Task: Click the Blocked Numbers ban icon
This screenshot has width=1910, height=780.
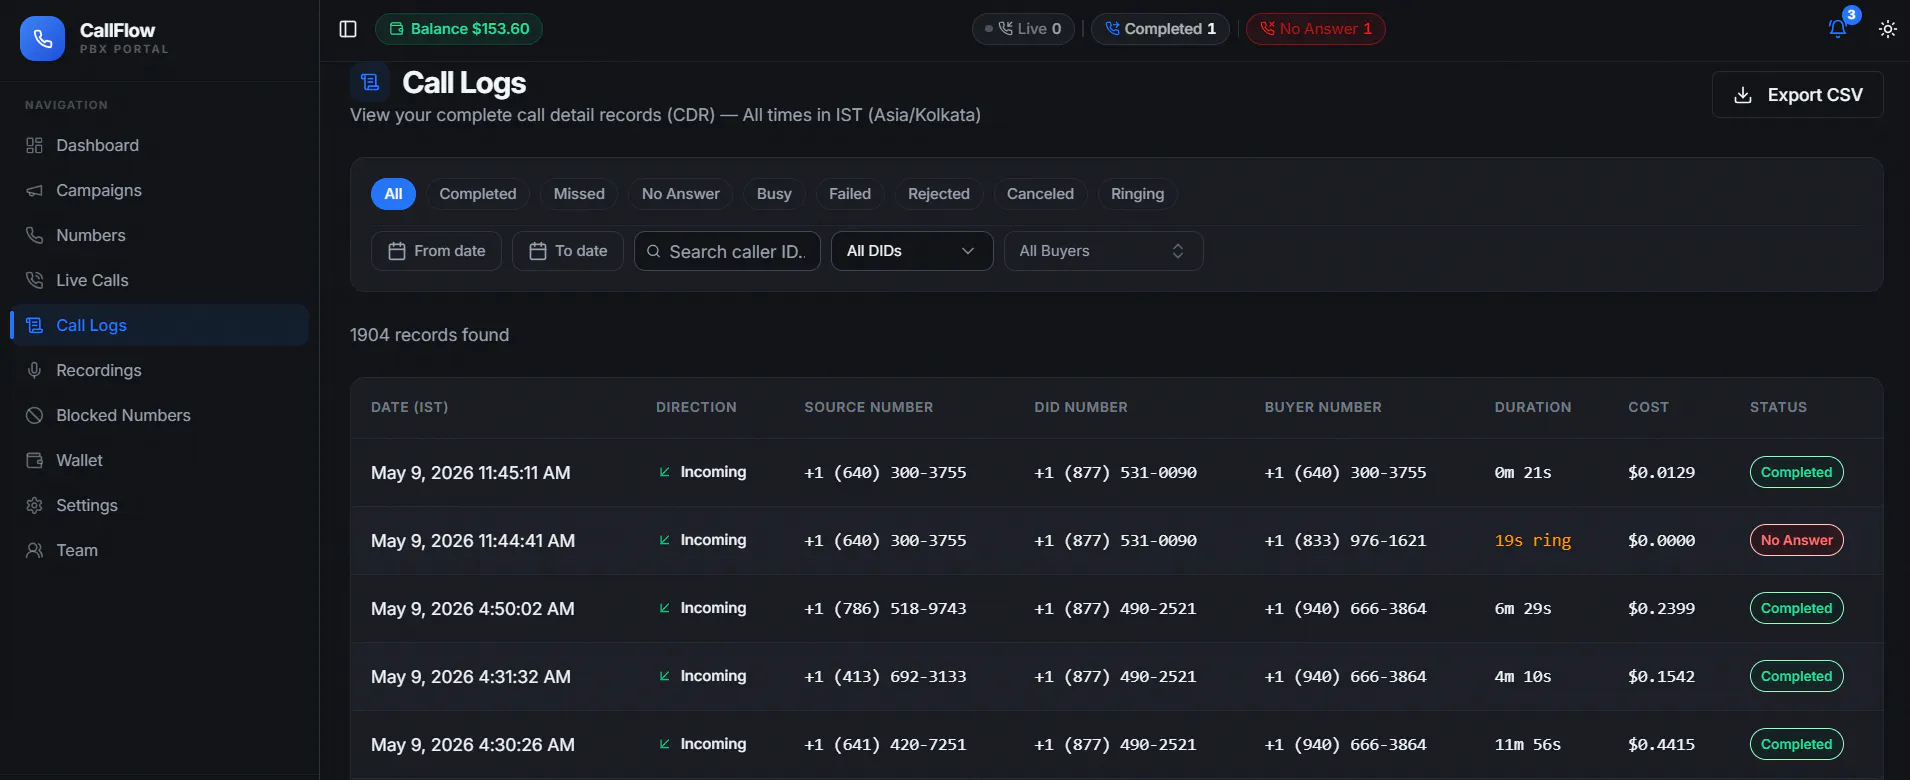Action: click(34, 415)
